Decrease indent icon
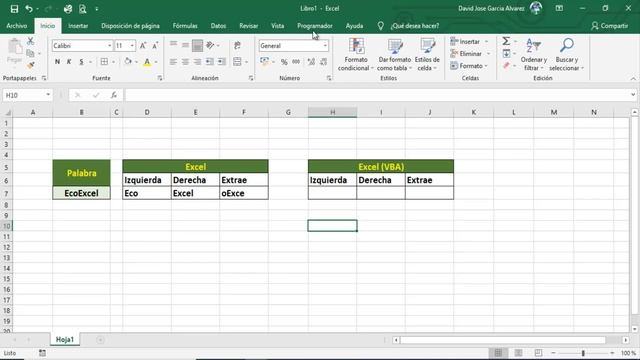 (x=209, y=62)
